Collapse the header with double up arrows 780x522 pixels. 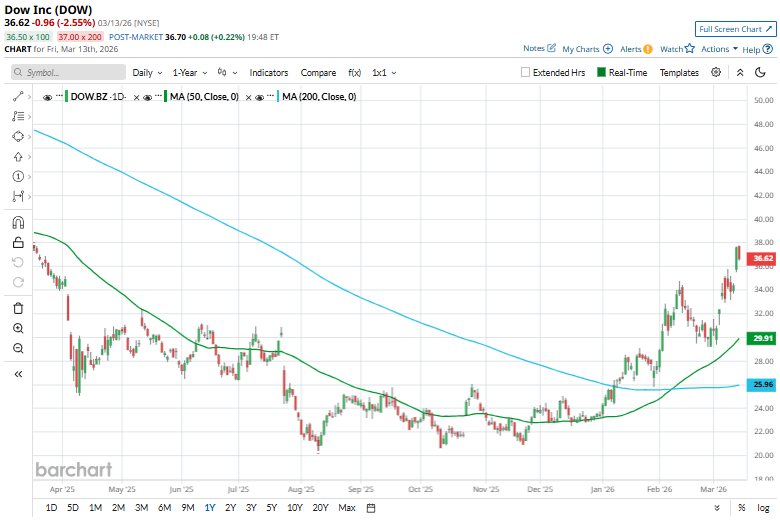tap(740, 73)
